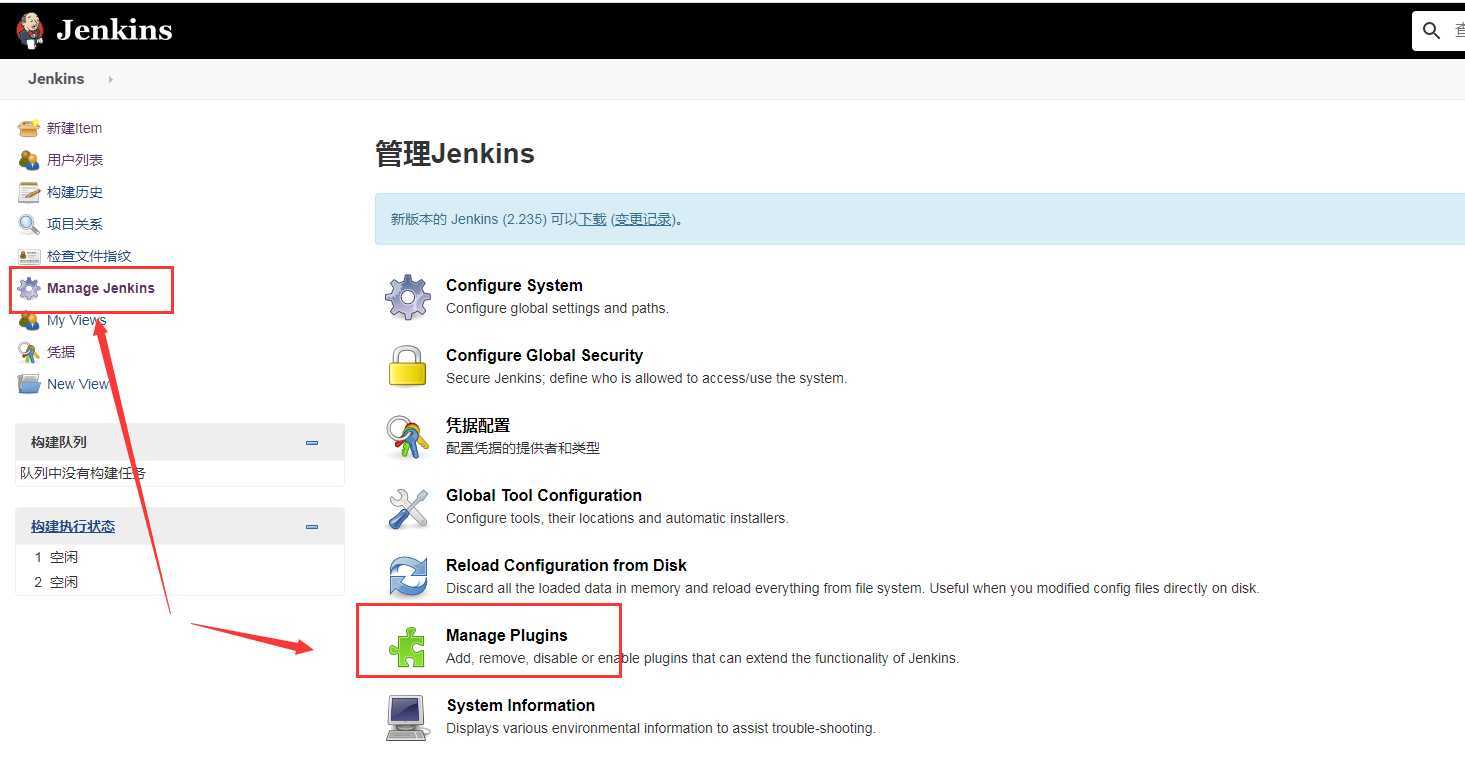Viewport: 1465px width, 761px height.
Task: Open the 构建历史 link
Action: pos(75,192)
